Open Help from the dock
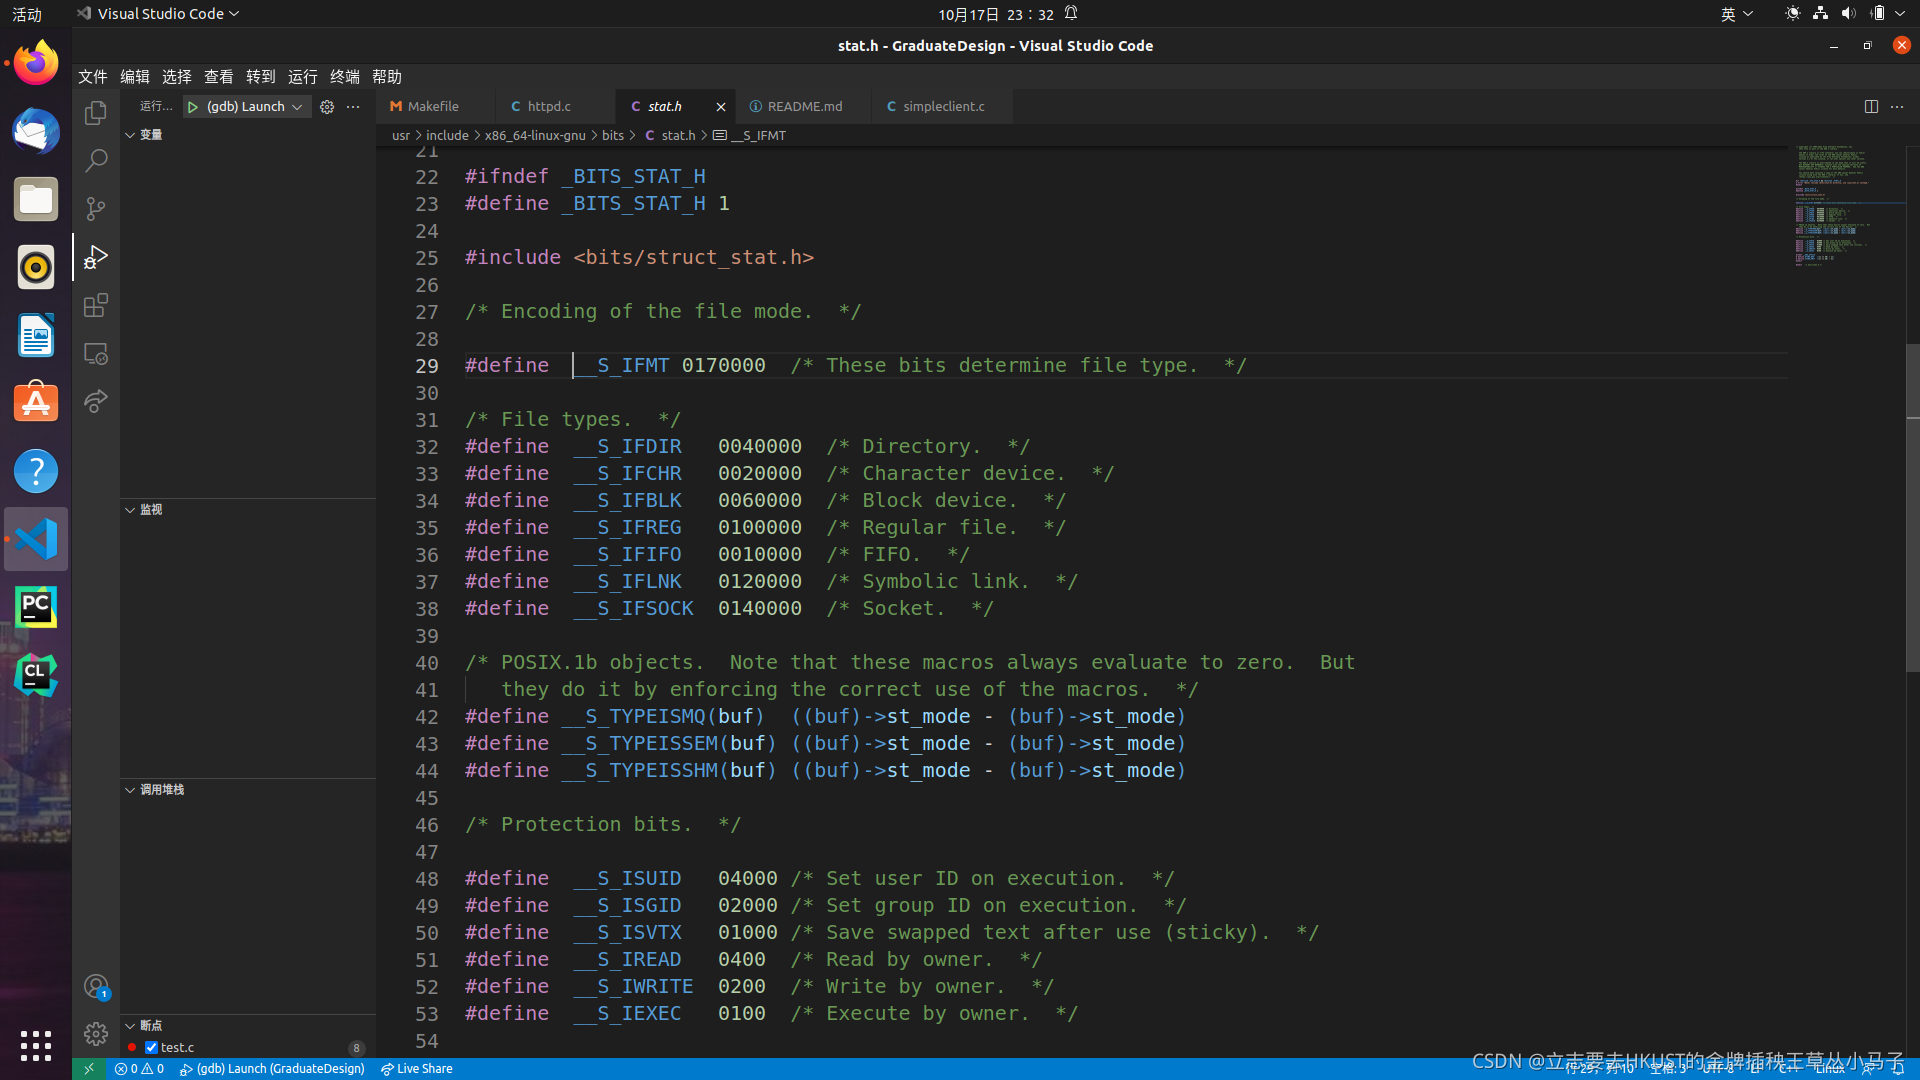 click(x=36, y=471)
